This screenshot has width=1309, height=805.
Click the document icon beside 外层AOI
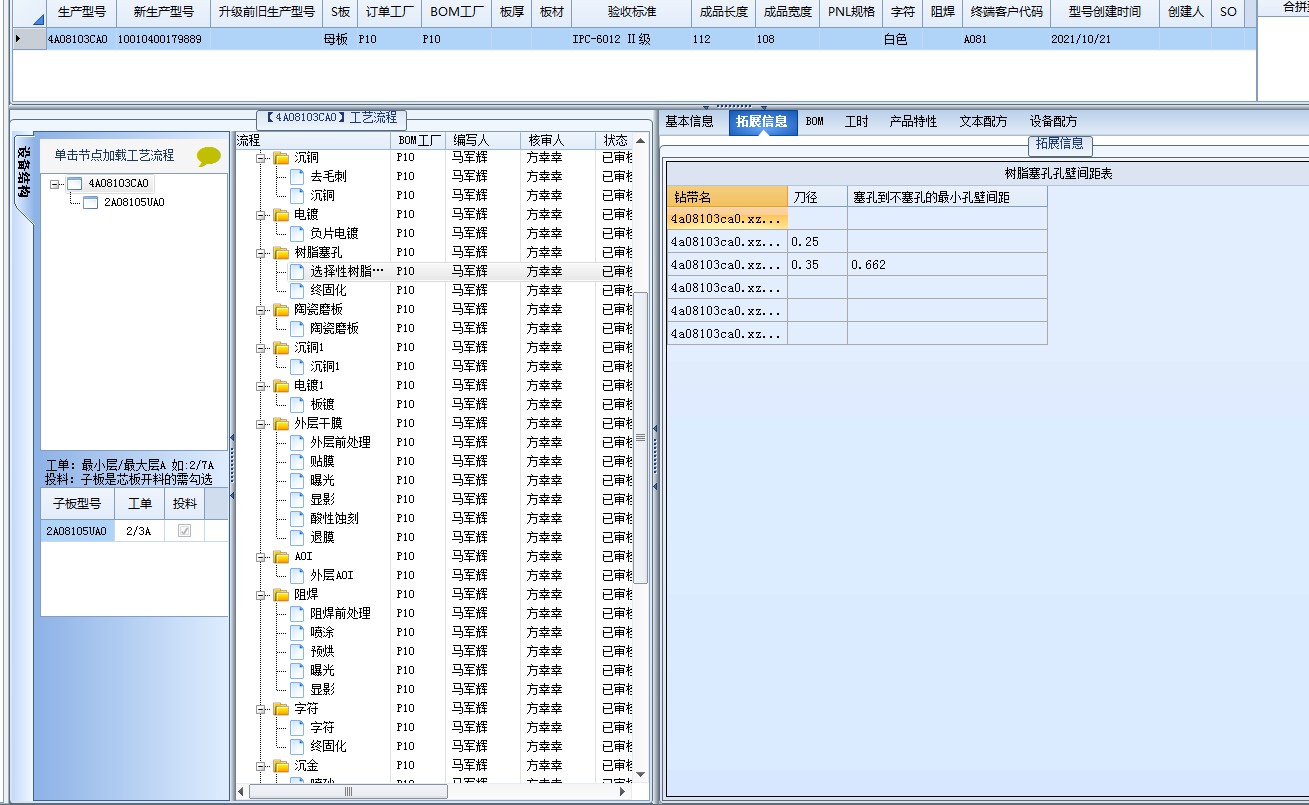pos(297,575)
